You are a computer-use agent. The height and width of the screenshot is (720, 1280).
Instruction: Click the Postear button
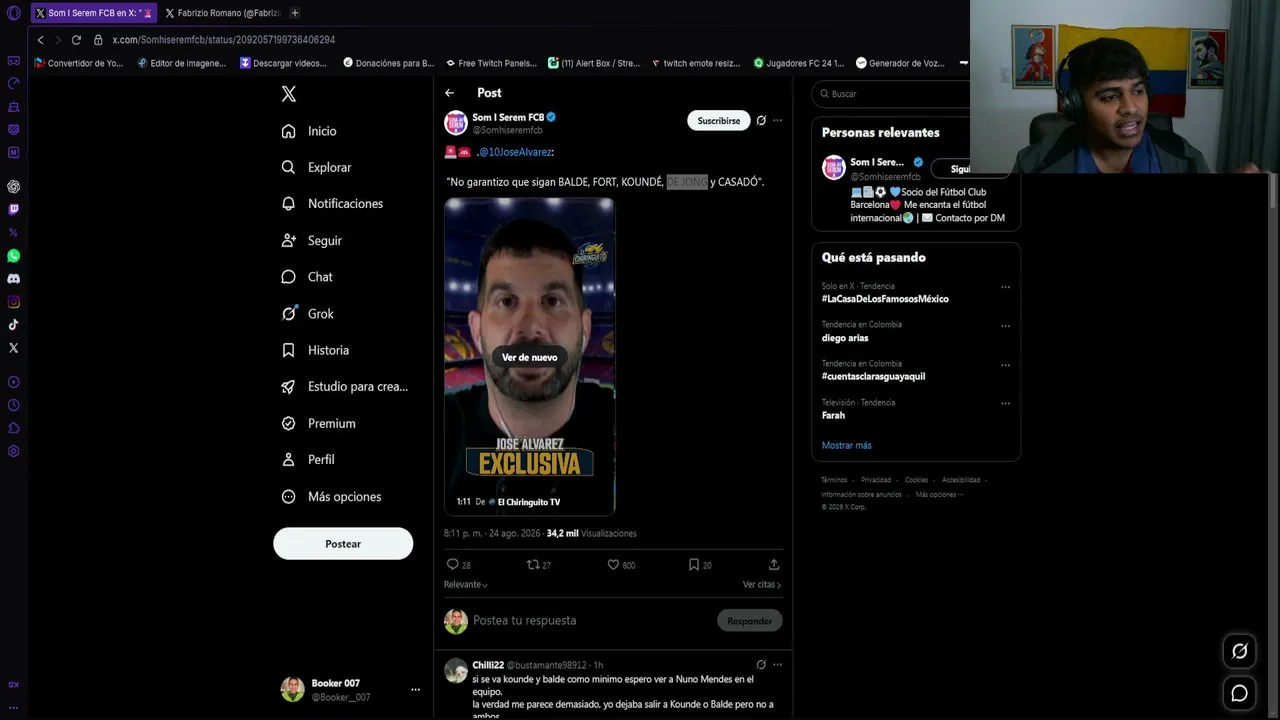343,544
